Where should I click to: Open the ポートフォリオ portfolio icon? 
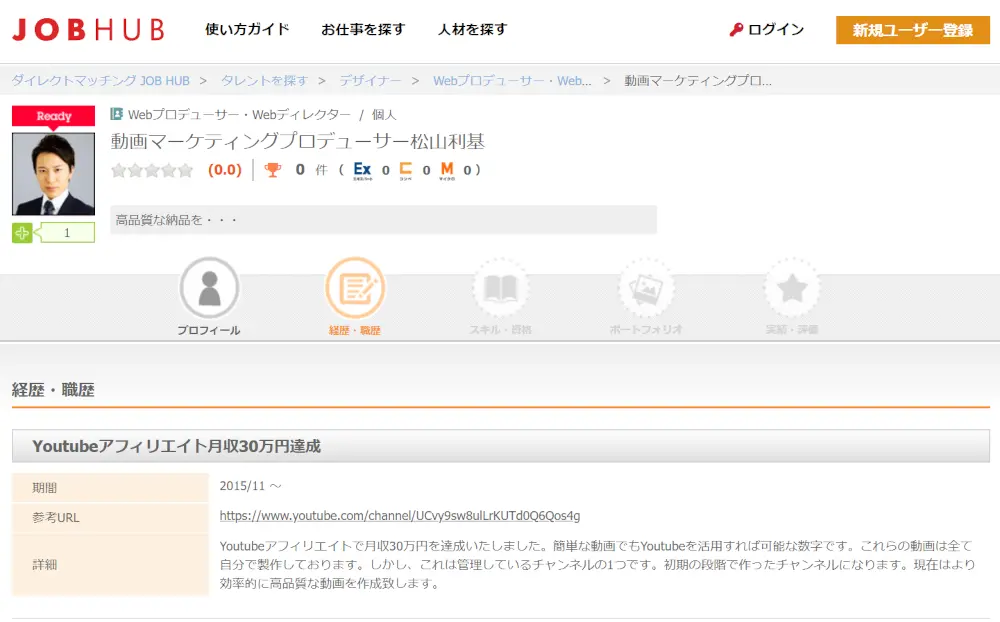point(646,287)
